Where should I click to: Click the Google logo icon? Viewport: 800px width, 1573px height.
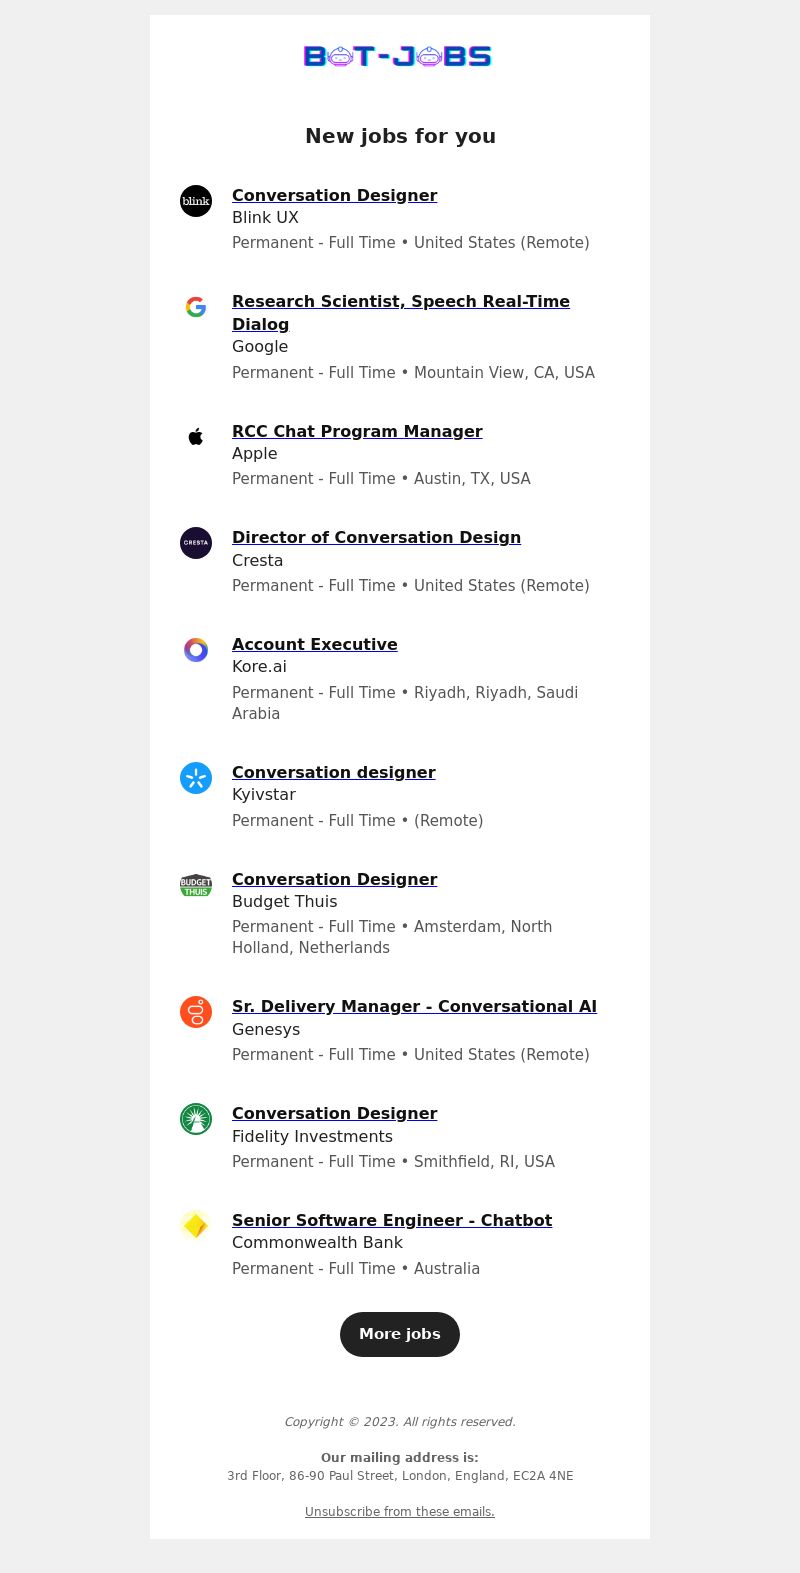click(196, 307)
